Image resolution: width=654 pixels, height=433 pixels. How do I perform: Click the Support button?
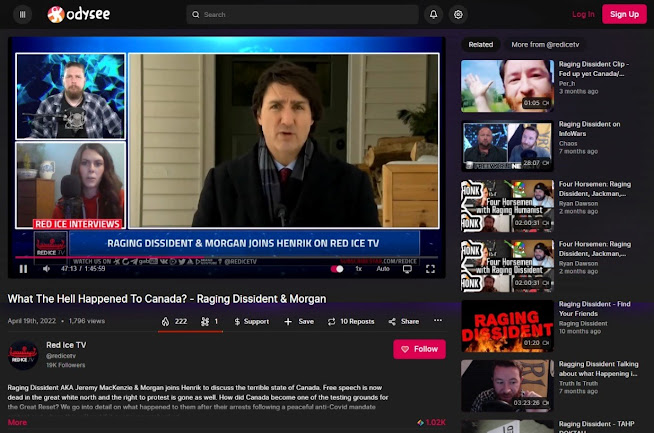252,322
